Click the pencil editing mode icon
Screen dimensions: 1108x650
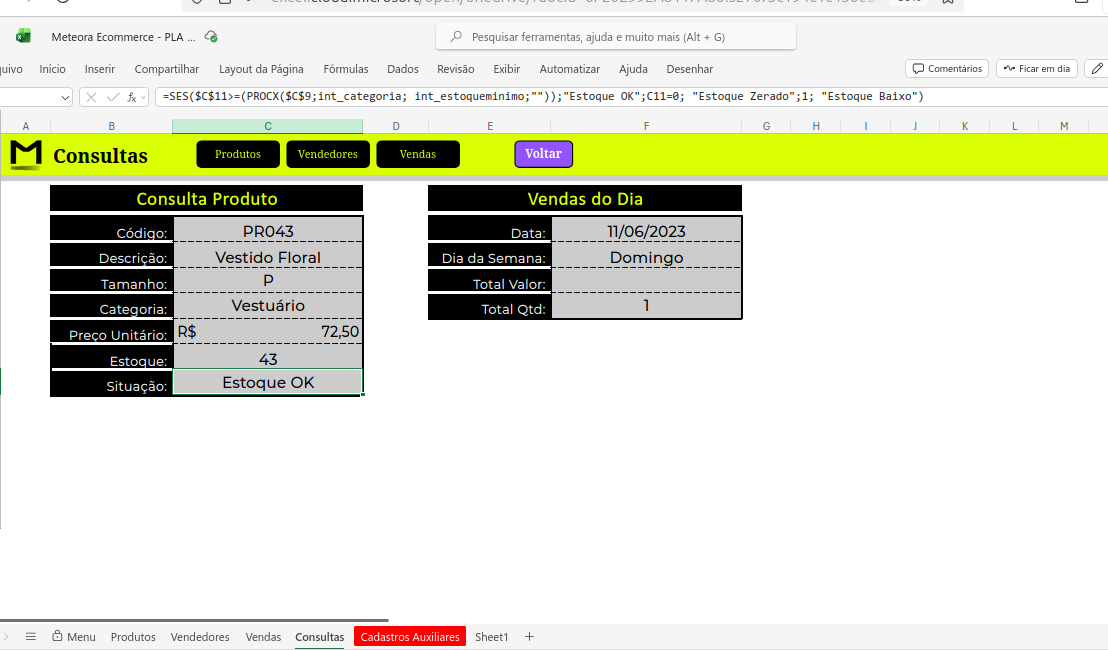(x=1097, y=69)
